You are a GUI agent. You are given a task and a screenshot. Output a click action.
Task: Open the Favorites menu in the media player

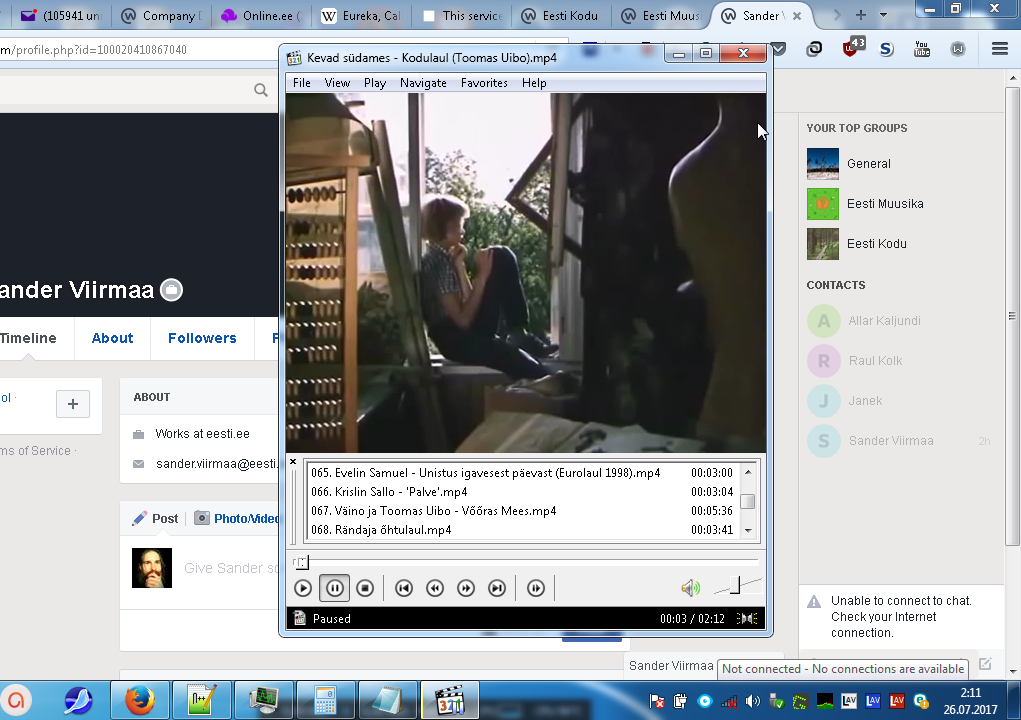pos(484,83)
